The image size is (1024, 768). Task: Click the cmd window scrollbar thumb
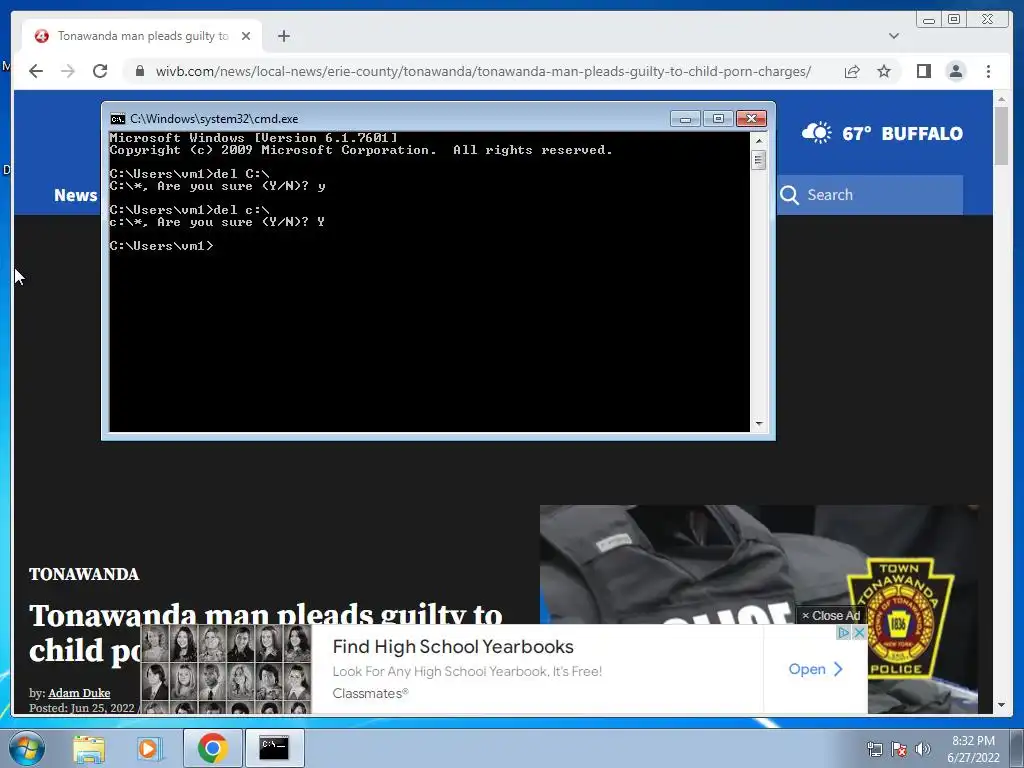pos(758,160)
